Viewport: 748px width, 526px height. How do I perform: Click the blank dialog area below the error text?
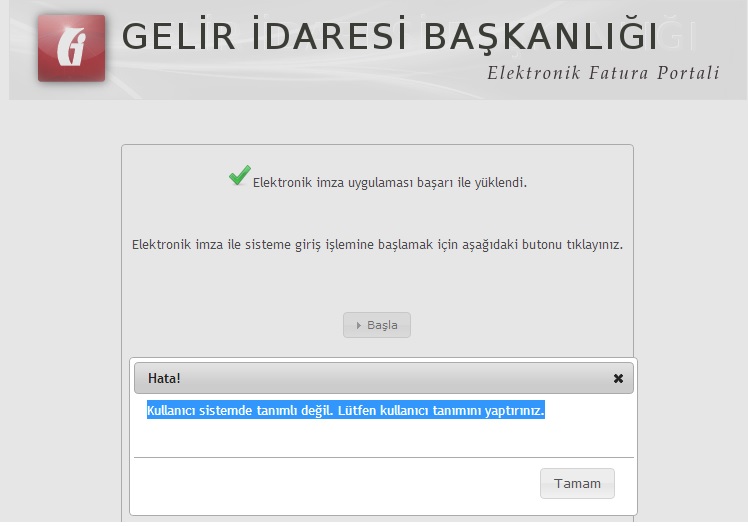[x=383, y=437]
